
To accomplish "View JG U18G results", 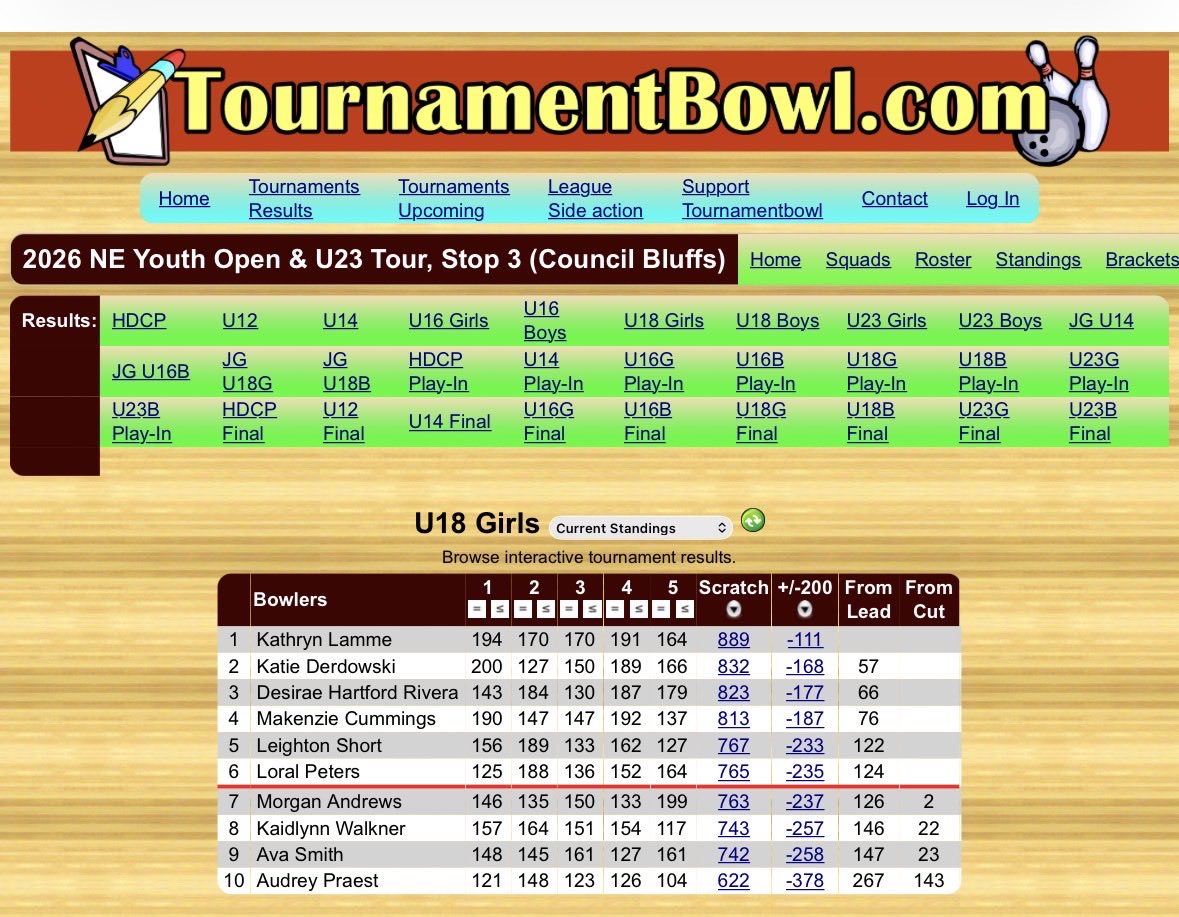I will click(247, 371).
